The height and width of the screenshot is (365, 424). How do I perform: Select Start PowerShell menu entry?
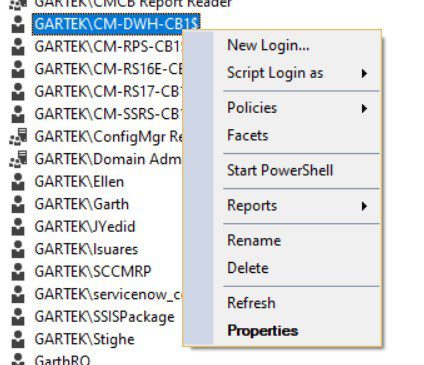280,170
